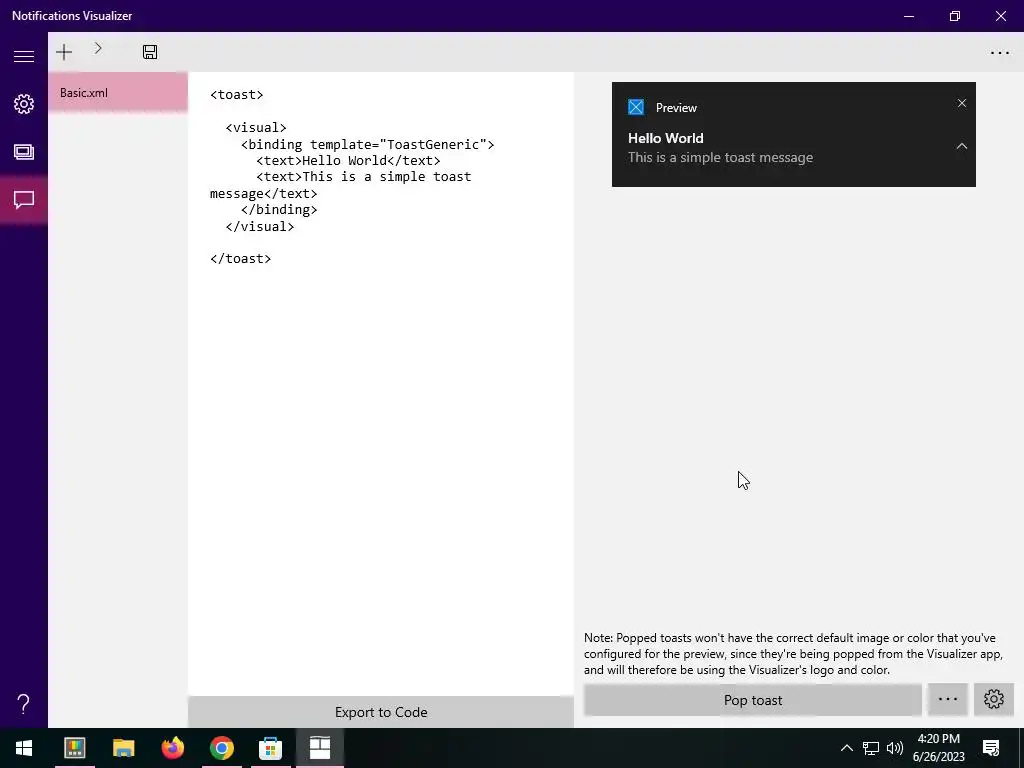
Task: Open preview settings gear near Pop toast
Action: (994, 700)
